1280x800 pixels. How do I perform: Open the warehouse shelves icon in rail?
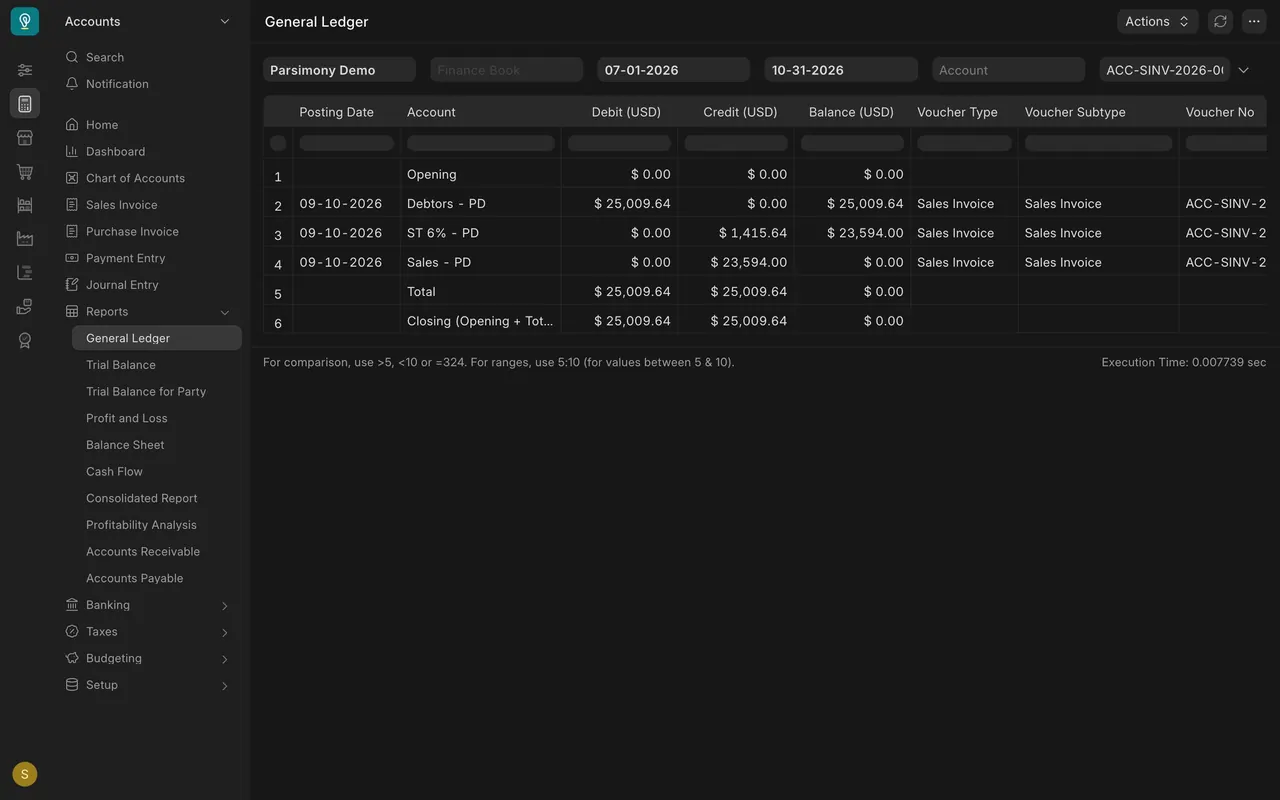[25, 205]
